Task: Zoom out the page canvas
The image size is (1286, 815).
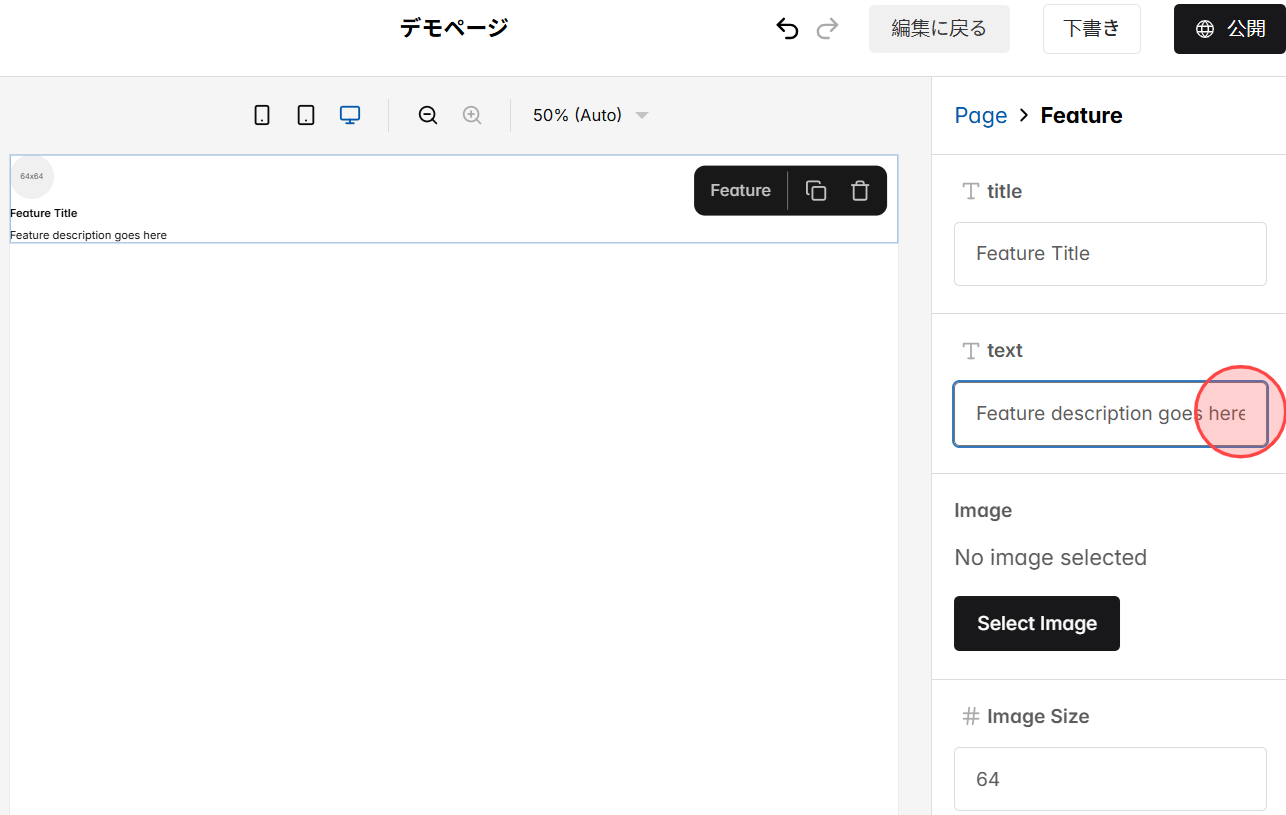Action: (x=427, y=114)
